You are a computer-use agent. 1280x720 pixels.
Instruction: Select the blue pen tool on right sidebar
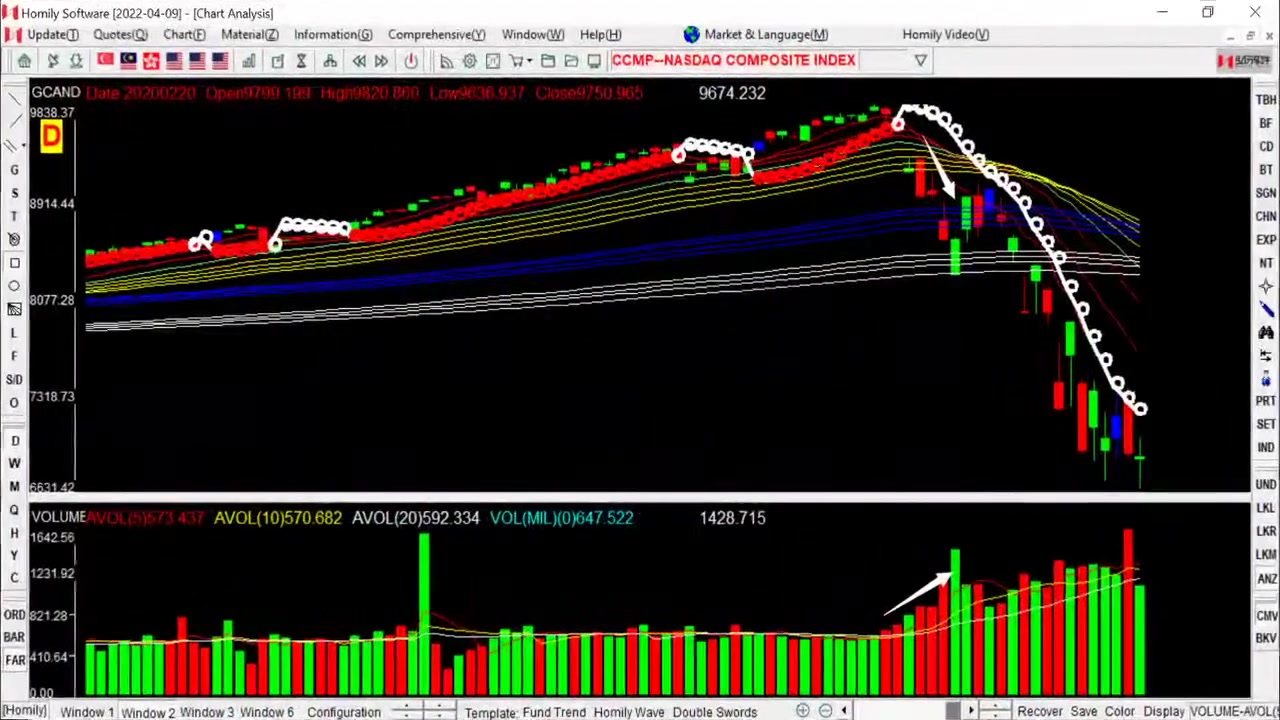coord(1266,310)
